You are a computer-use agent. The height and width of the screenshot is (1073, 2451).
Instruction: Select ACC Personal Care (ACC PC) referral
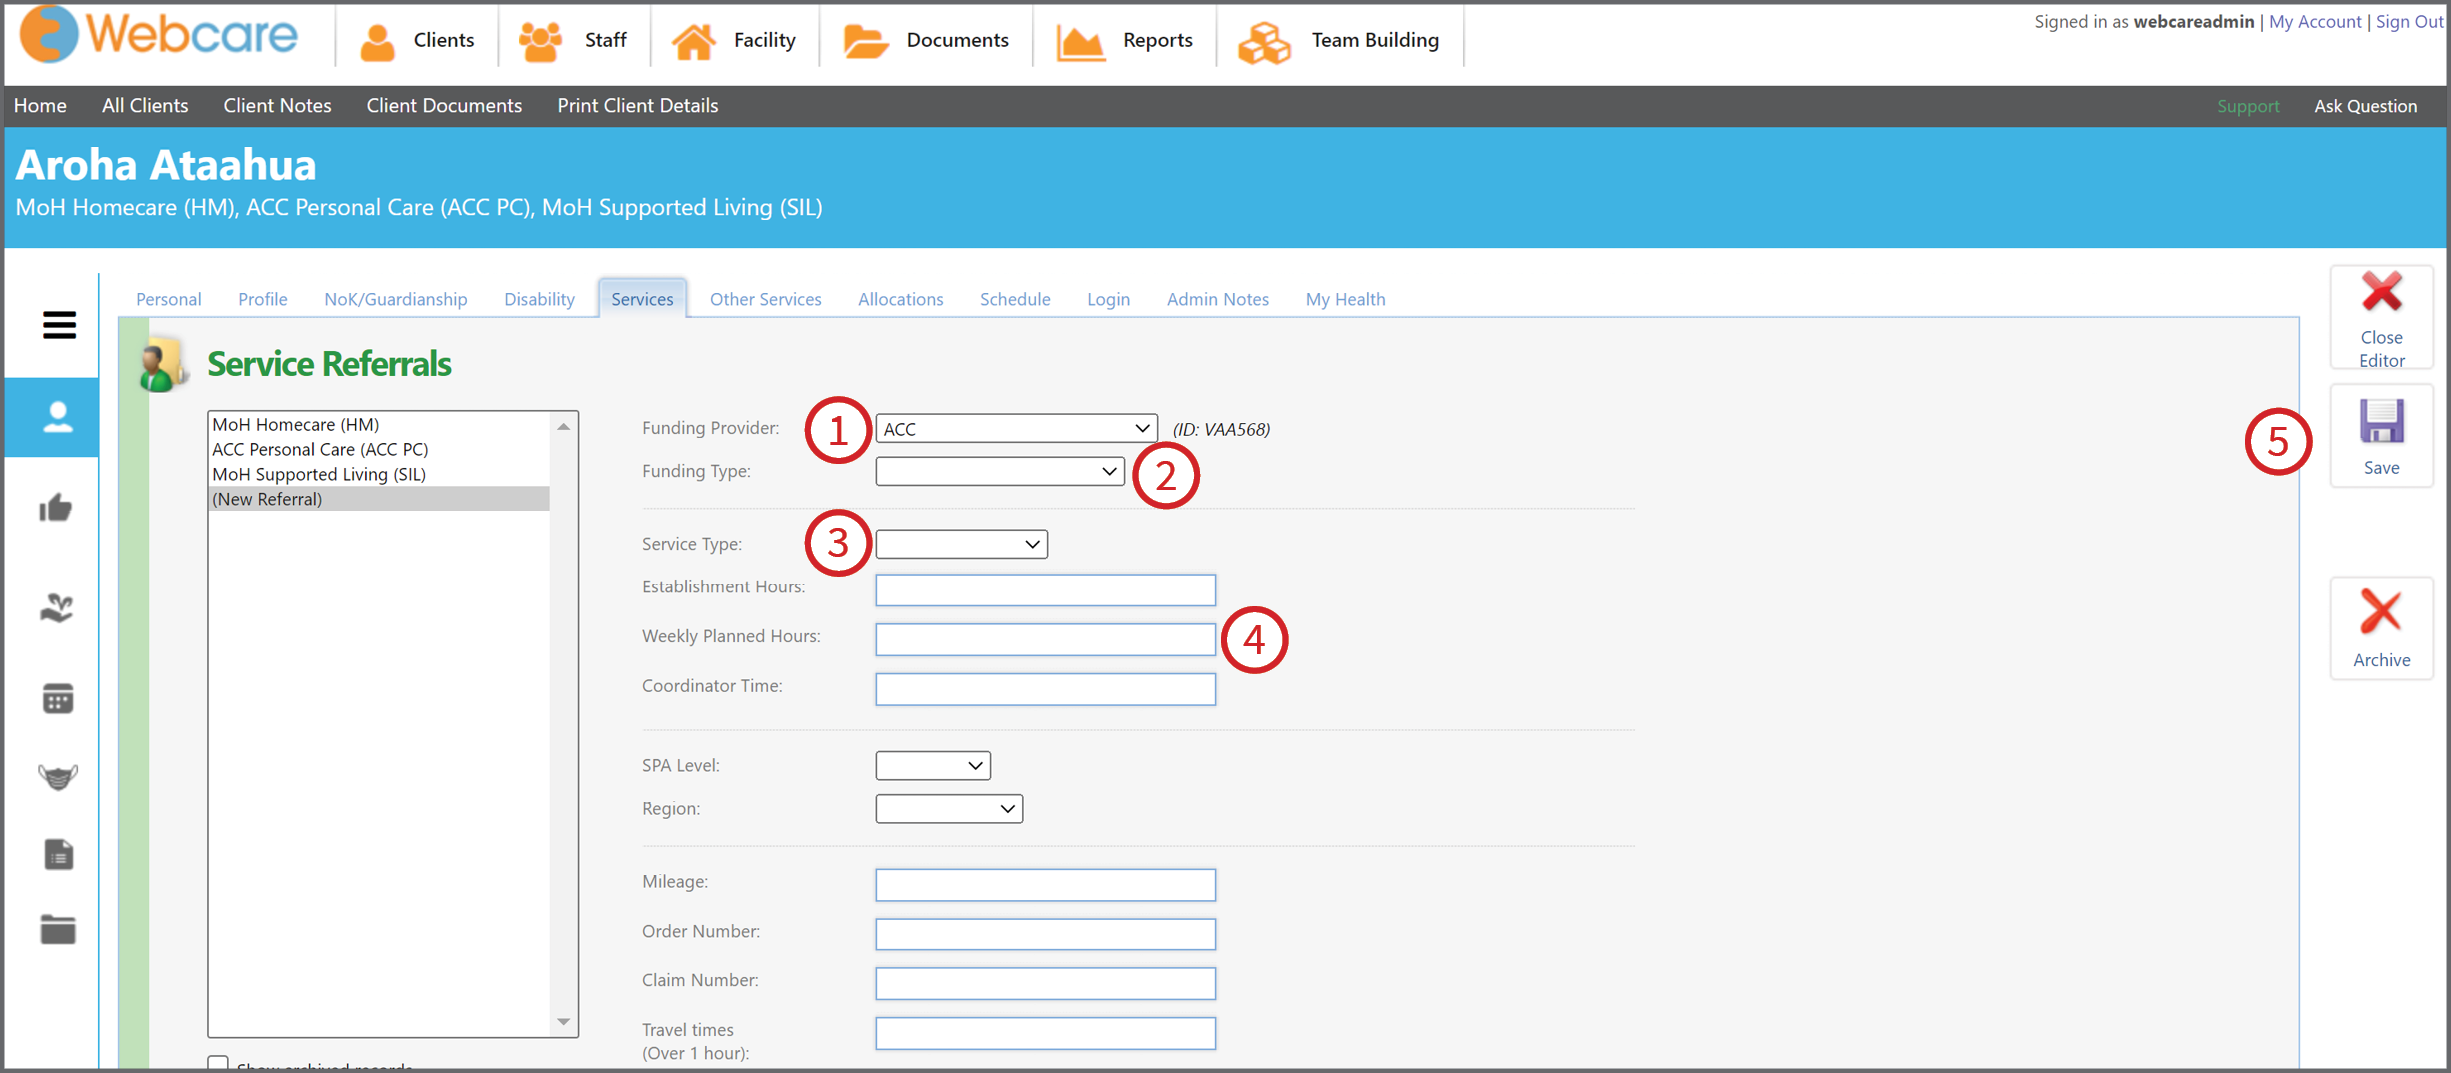(x=320, y=449)
